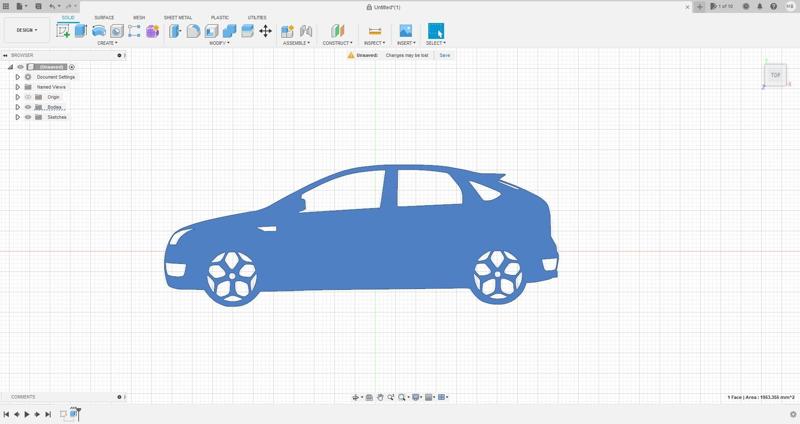The height and width of the screenshot is (424, 800).
Task: Click the Undo arrow icon
Action: [52, 7]
